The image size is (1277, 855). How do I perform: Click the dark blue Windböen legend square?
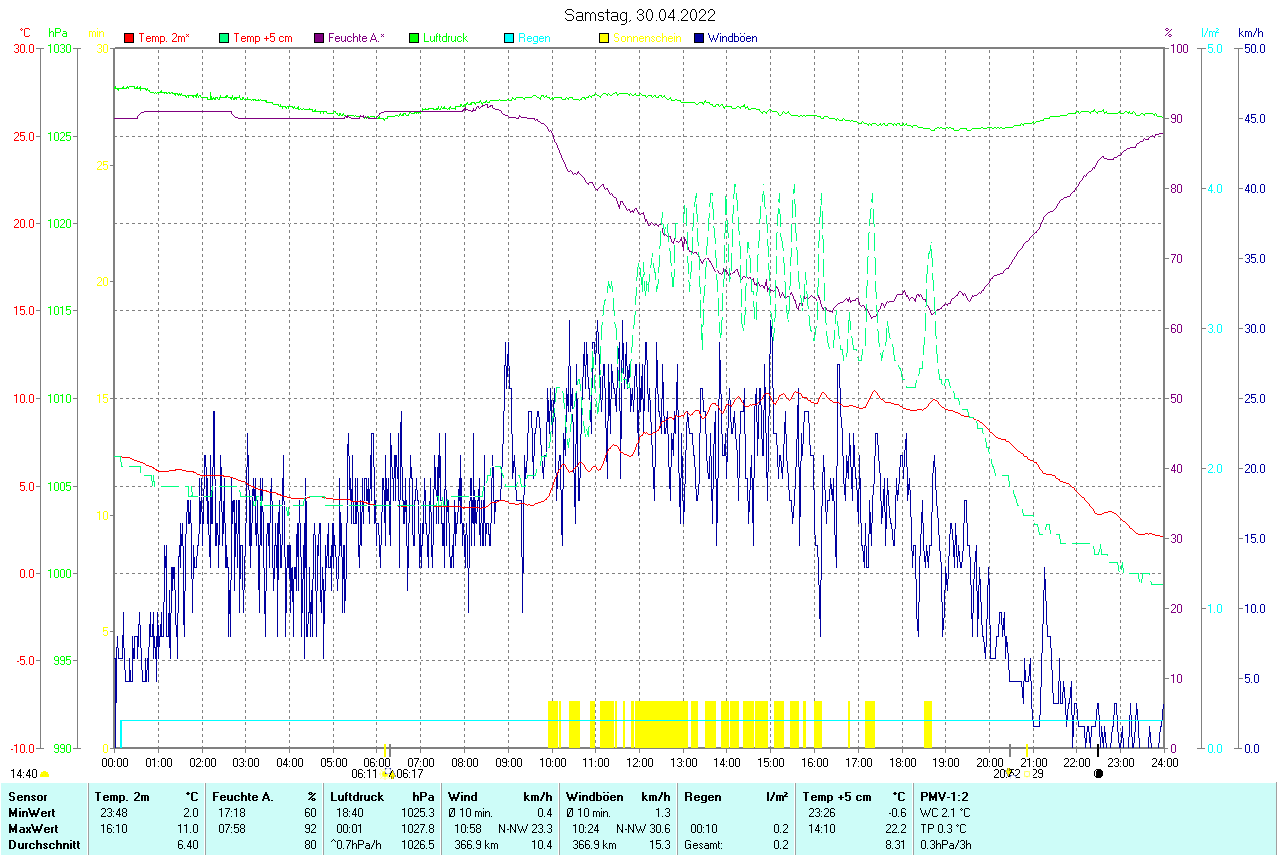click(x=699, y=38)
